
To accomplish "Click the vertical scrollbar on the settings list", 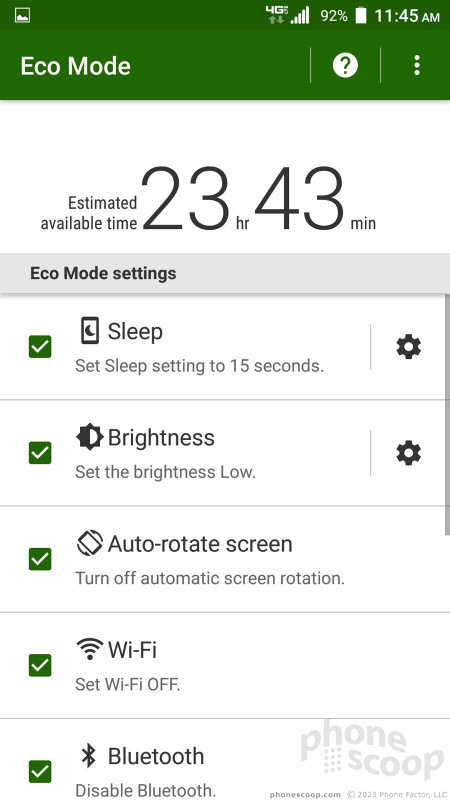I will 447,414.
